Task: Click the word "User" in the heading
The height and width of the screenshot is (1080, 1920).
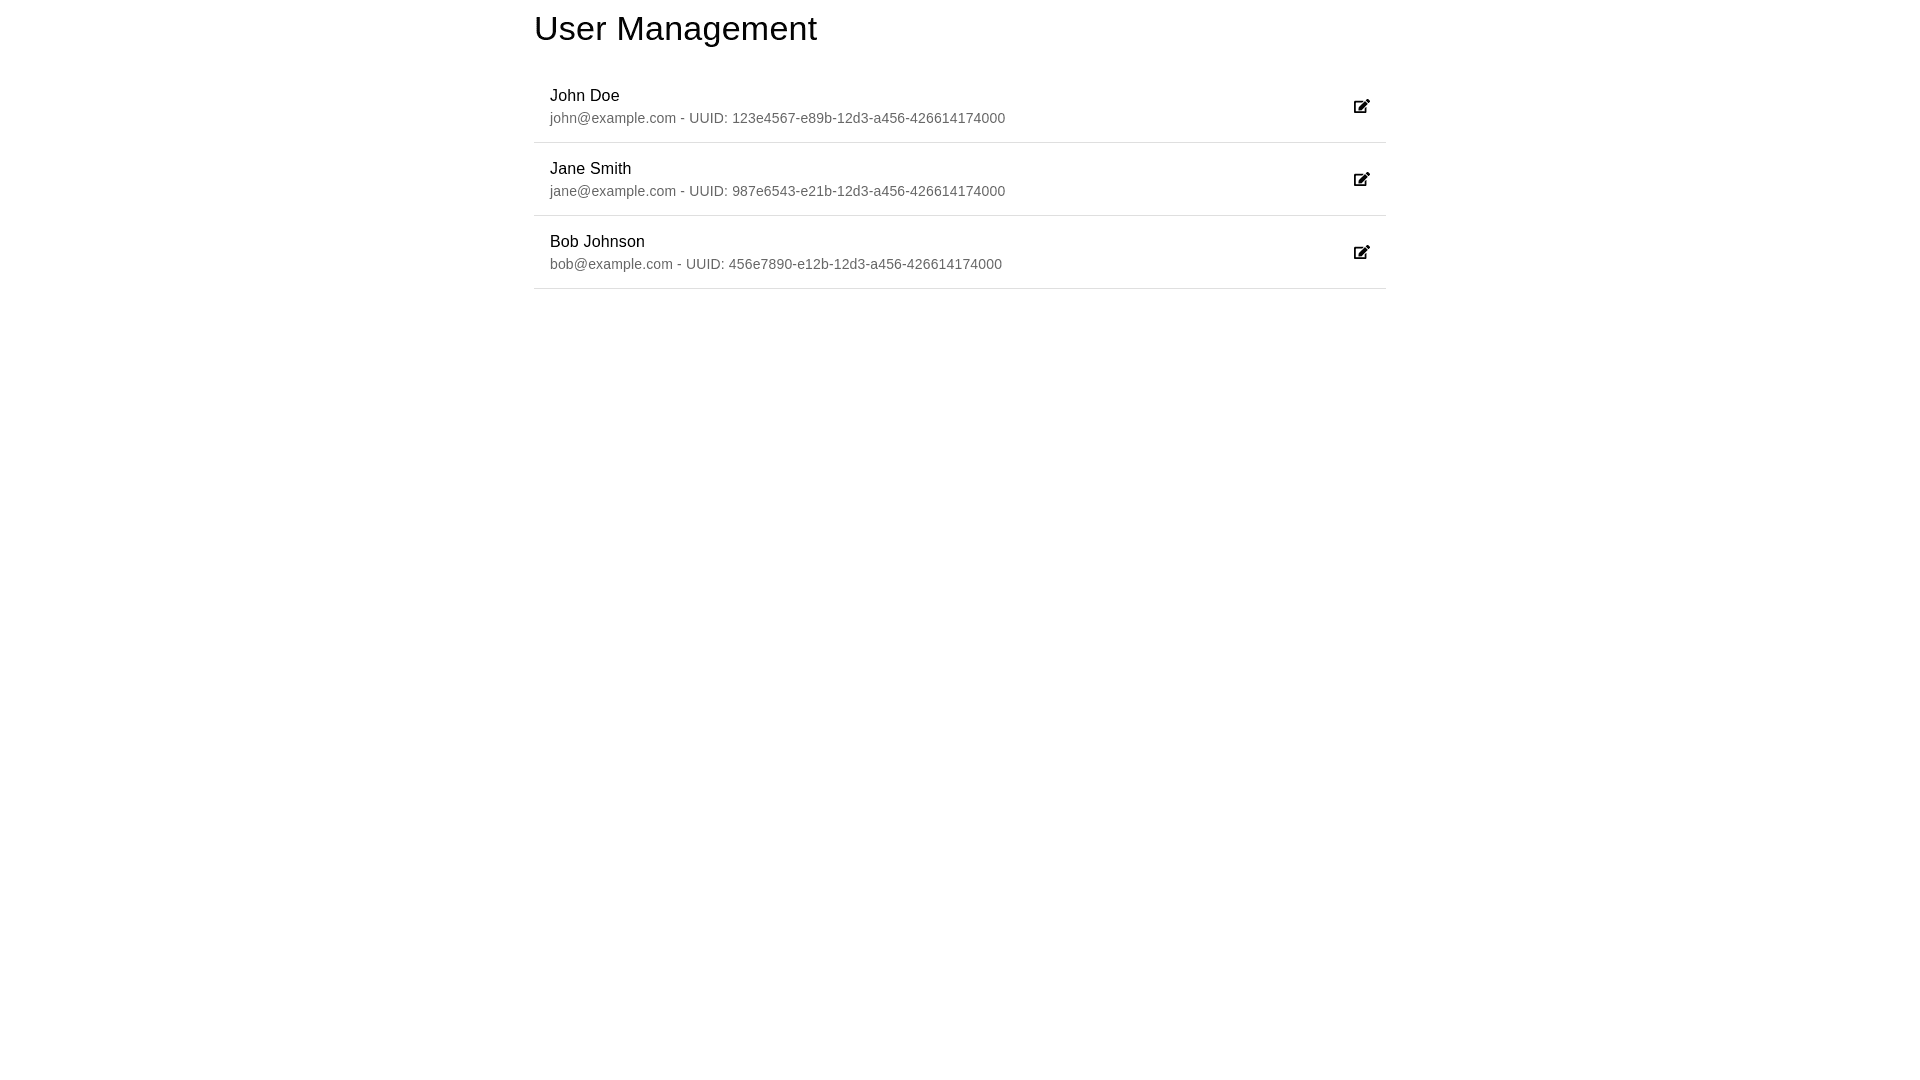Action: click(x=570, y=29)
